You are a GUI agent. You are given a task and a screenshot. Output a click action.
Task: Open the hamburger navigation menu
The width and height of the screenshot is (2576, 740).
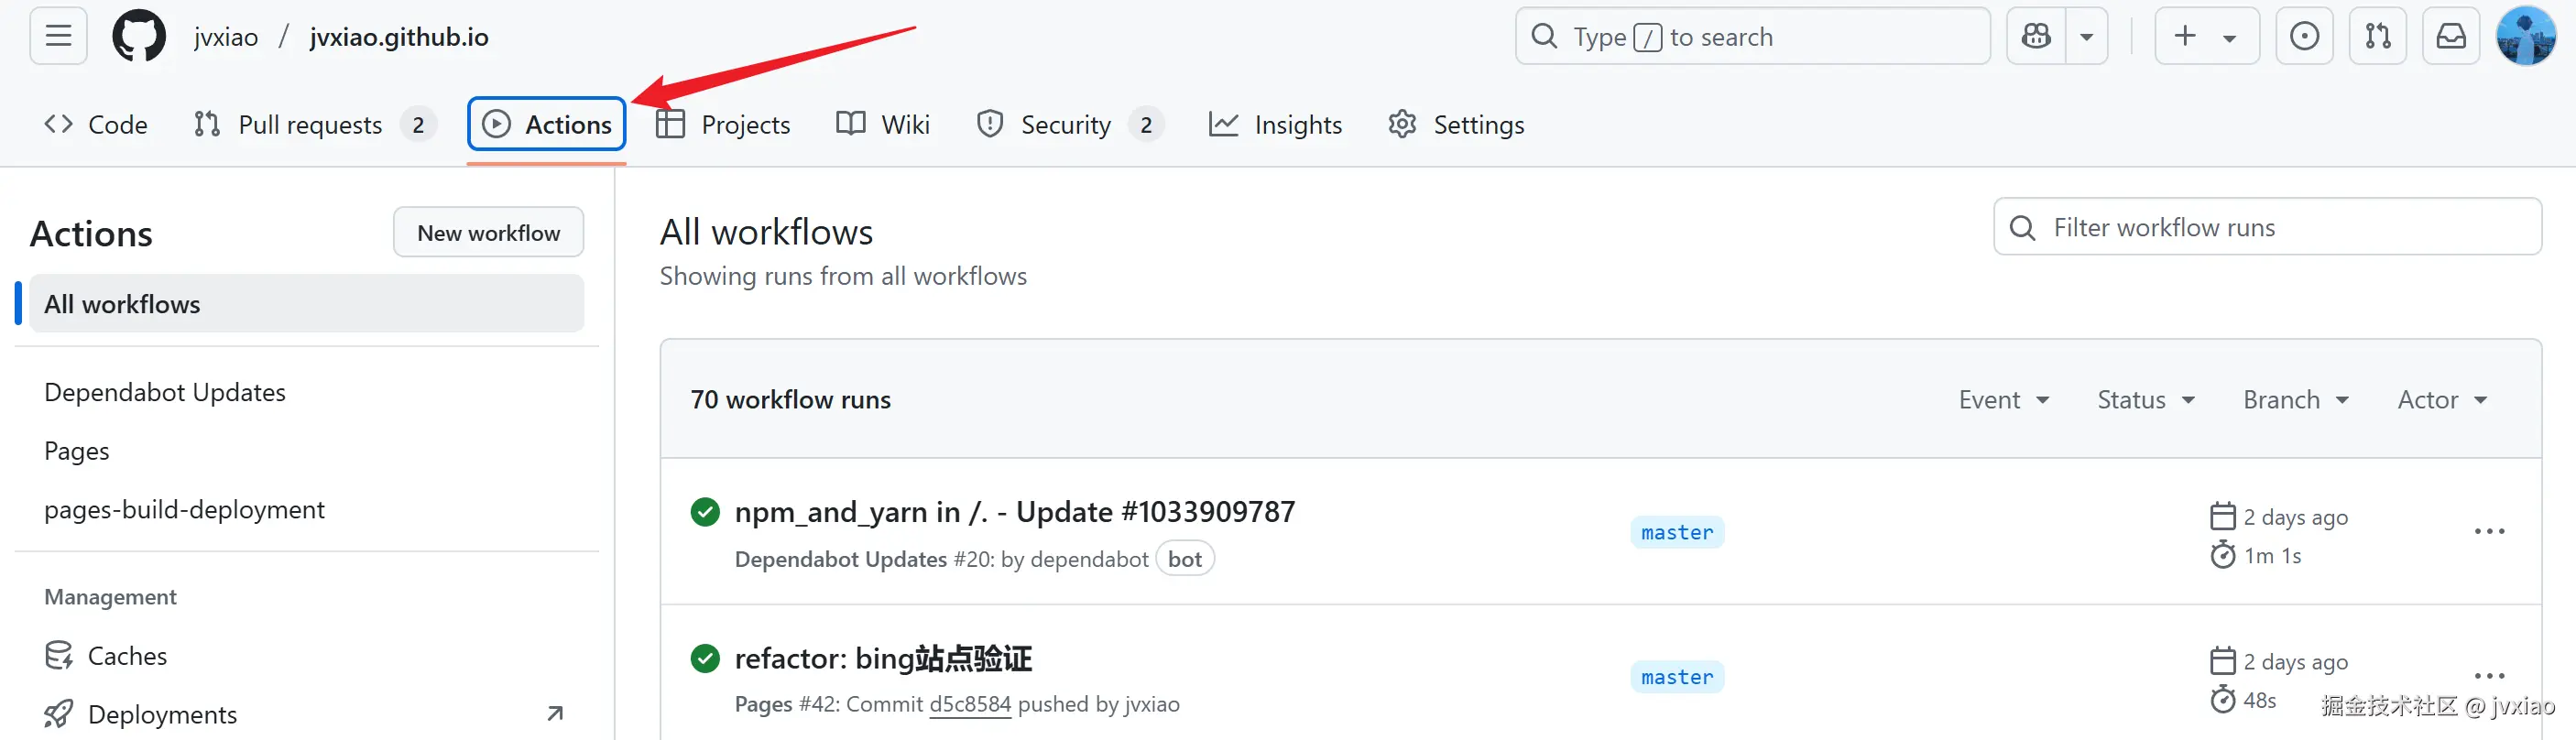coord(58,37)
